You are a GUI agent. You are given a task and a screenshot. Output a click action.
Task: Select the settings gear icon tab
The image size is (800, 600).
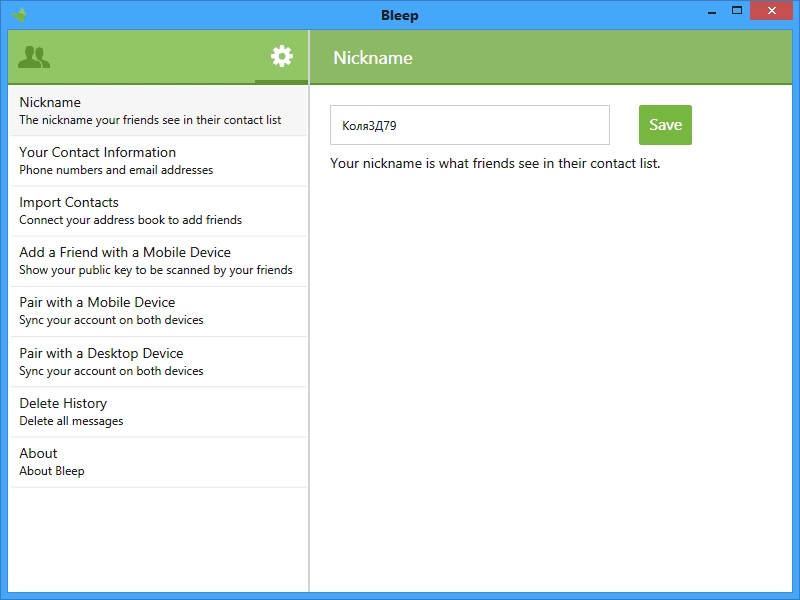tap(282, 56)
